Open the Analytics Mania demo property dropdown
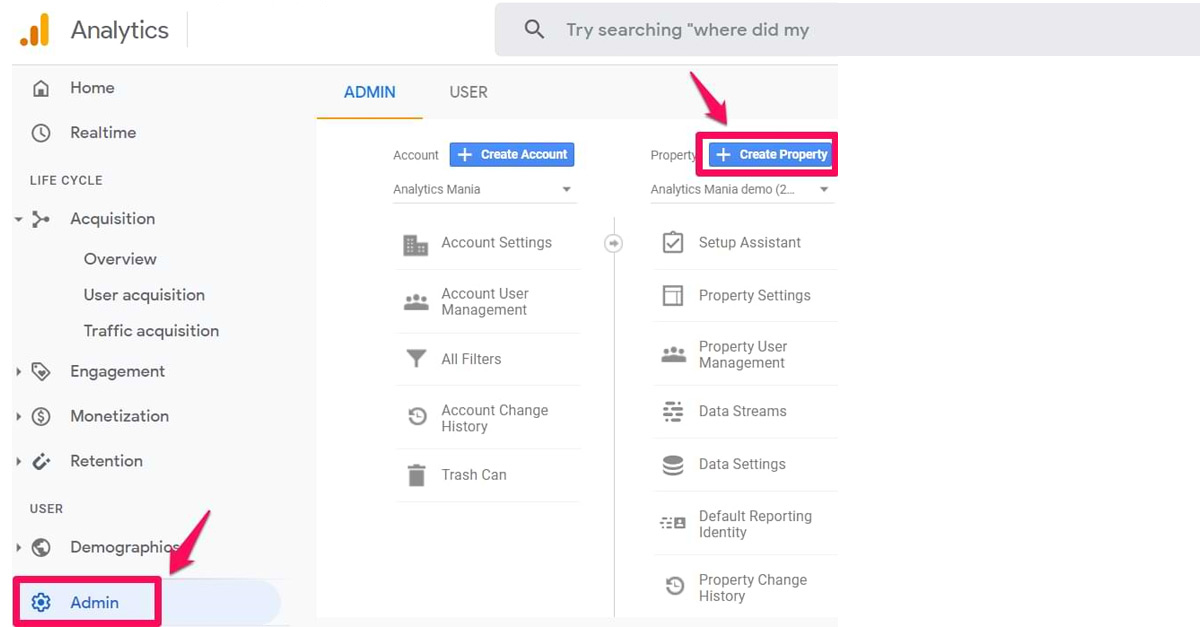Screen dimensions: 1200x627 point(742,189)
